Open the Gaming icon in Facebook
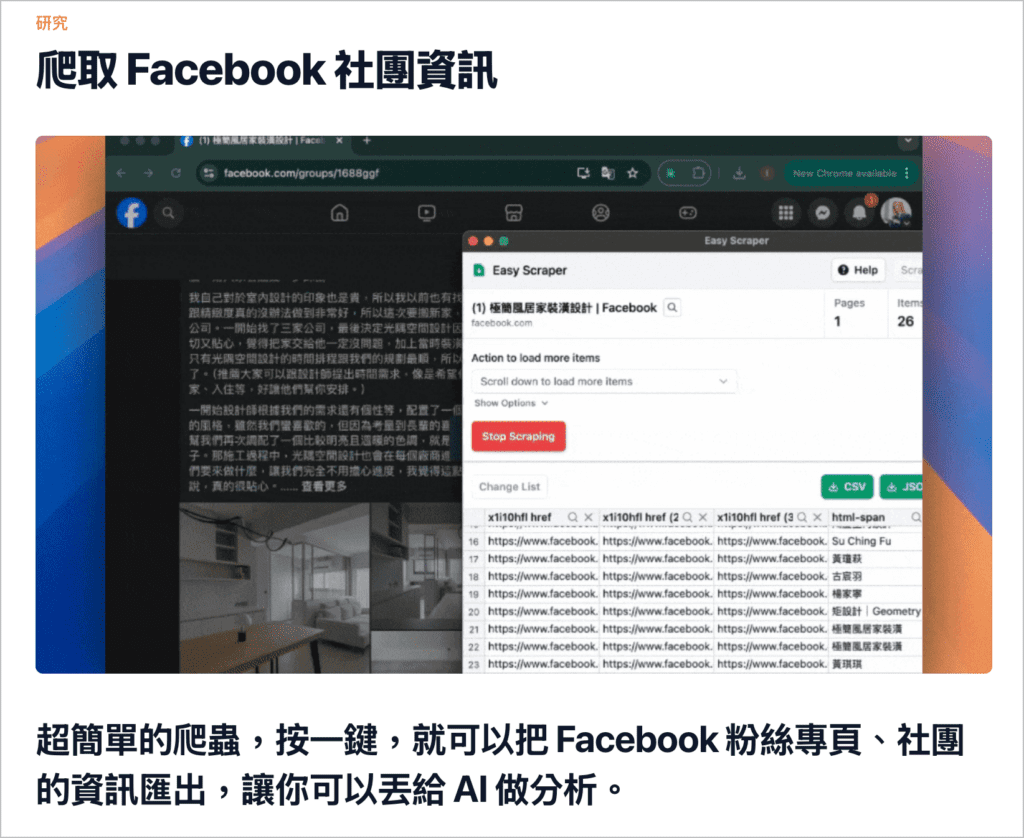Viewport: 1024px width, 838px height. point(688,213)
